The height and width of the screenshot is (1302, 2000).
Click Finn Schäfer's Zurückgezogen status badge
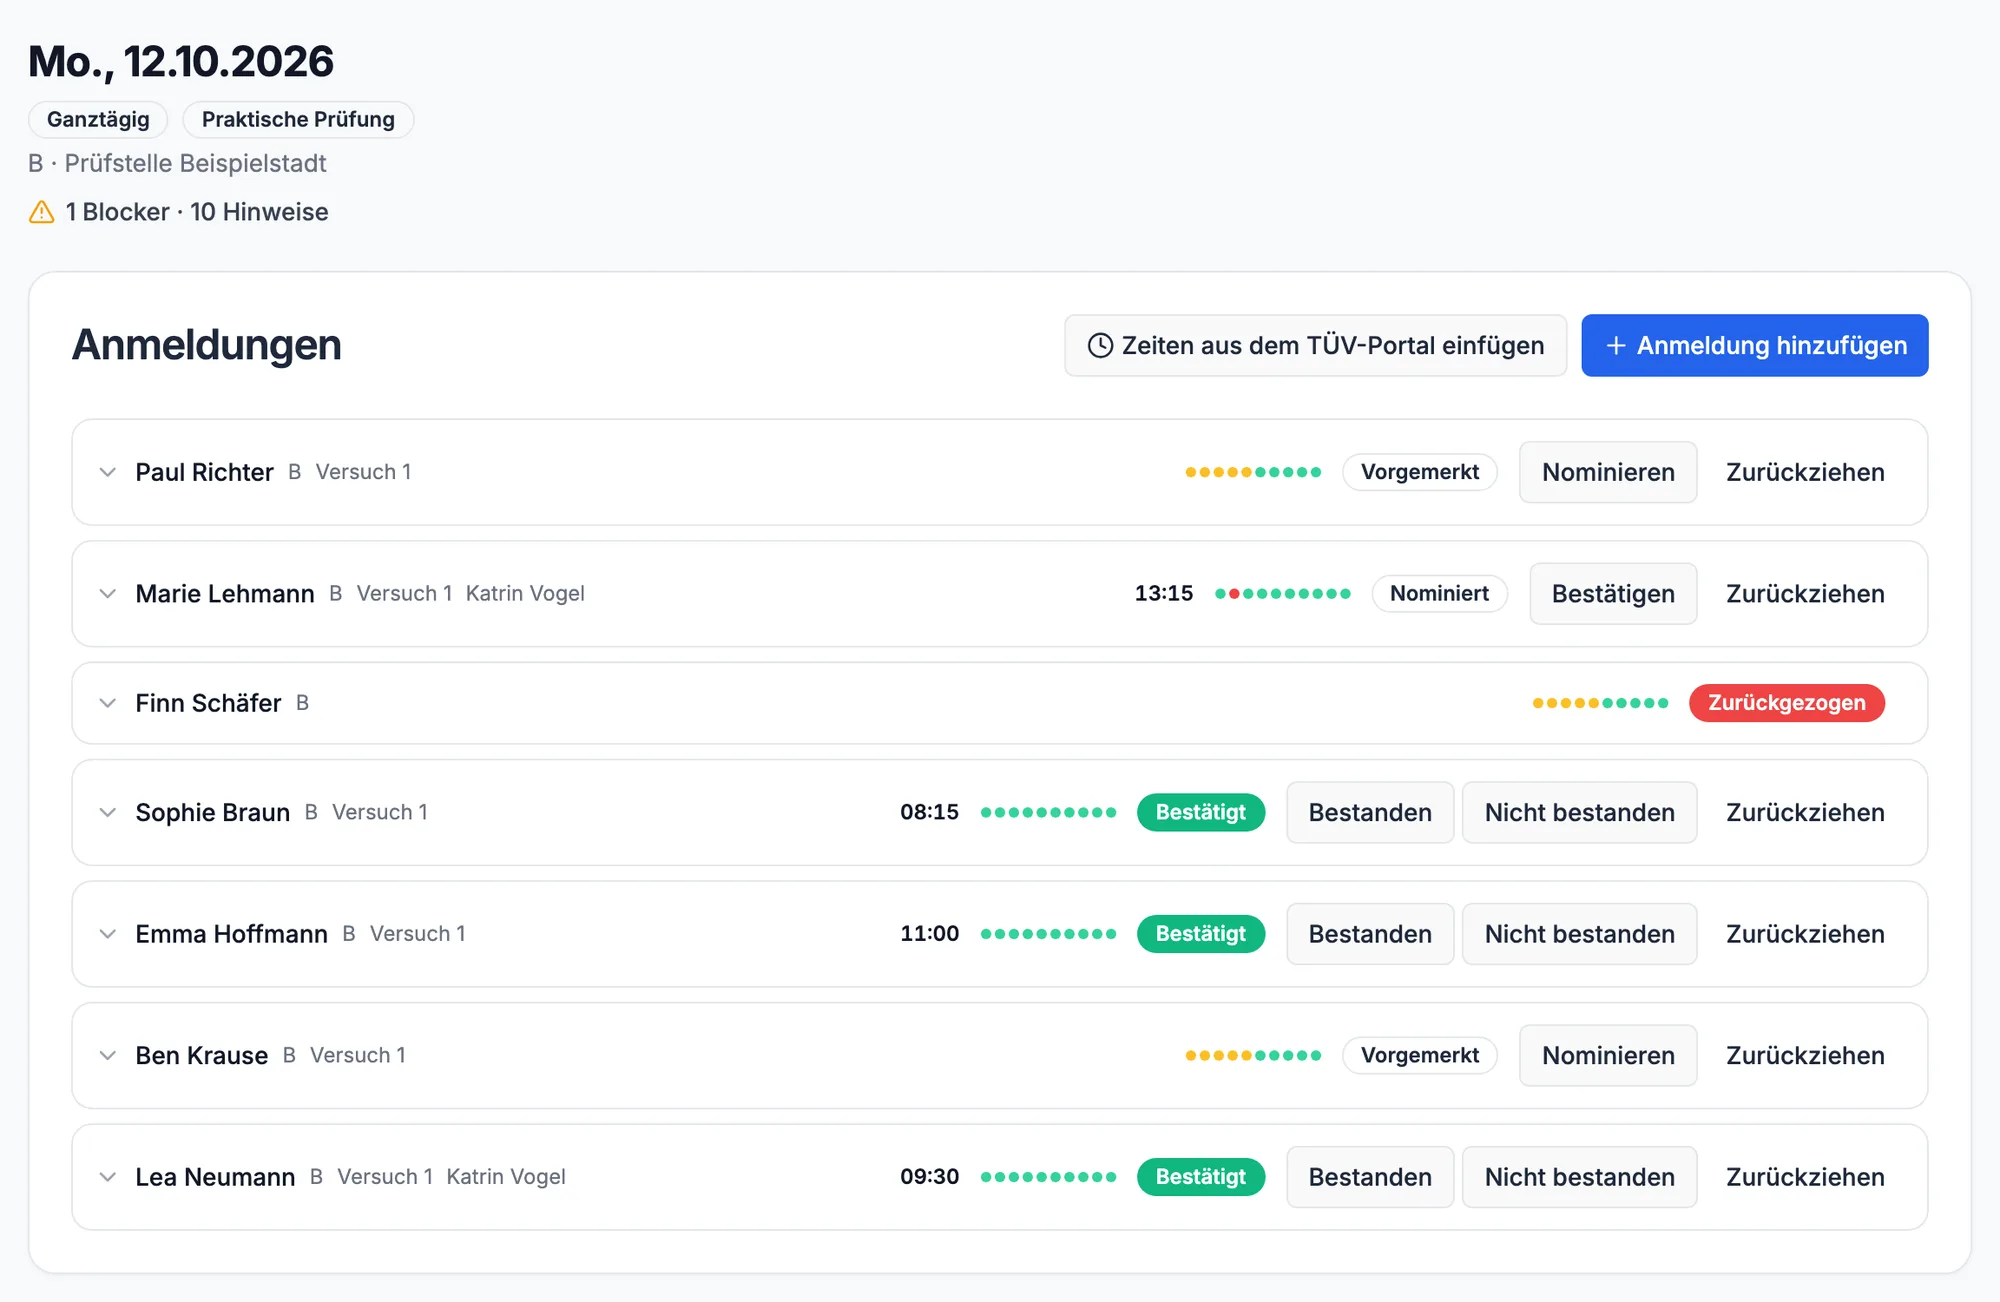[x=1787, y=703]
